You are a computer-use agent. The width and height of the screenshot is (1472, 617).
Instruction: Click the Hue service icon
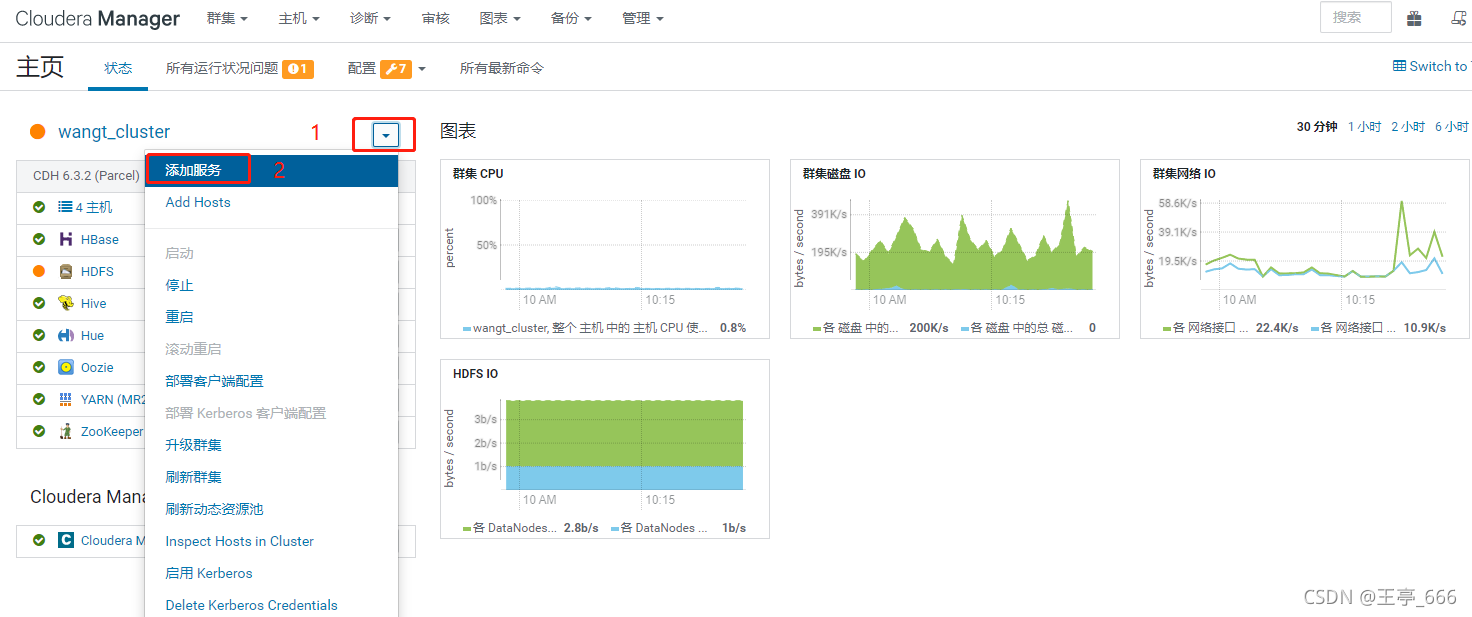tap(66, 335)
